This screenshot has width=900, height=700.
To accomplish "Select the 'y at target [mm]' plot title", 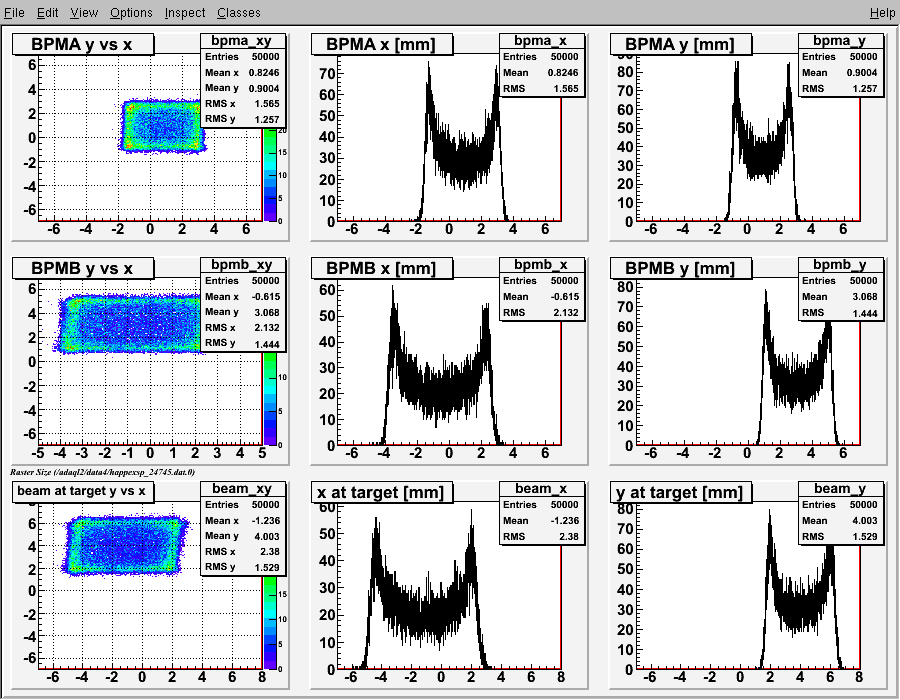I will point(681,492).
